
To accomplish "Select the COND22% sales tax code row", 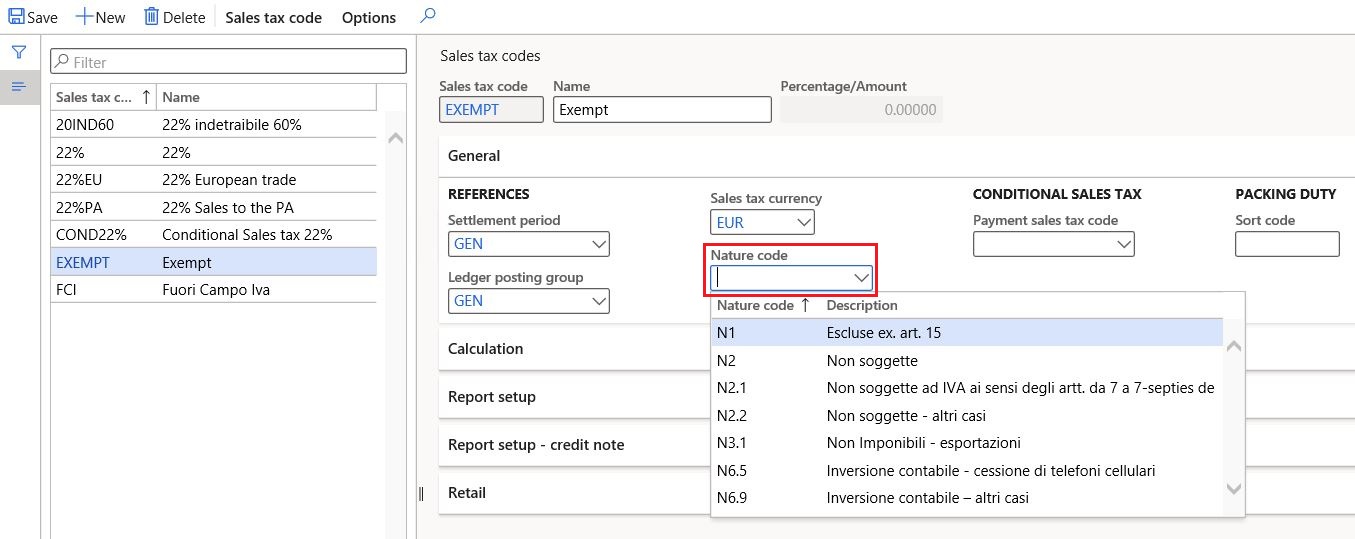I will tap(213, 235).
